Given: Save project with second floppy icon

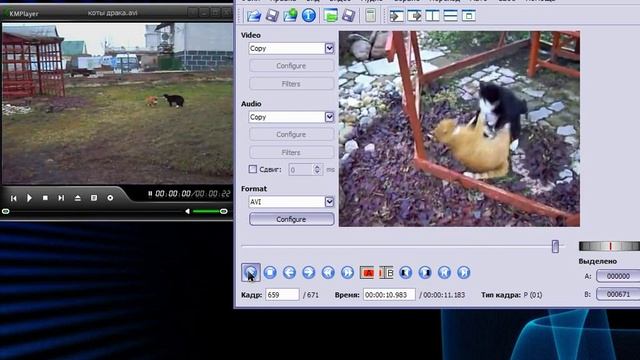Looking at the screenshot, I should click(x=349, y=16).
